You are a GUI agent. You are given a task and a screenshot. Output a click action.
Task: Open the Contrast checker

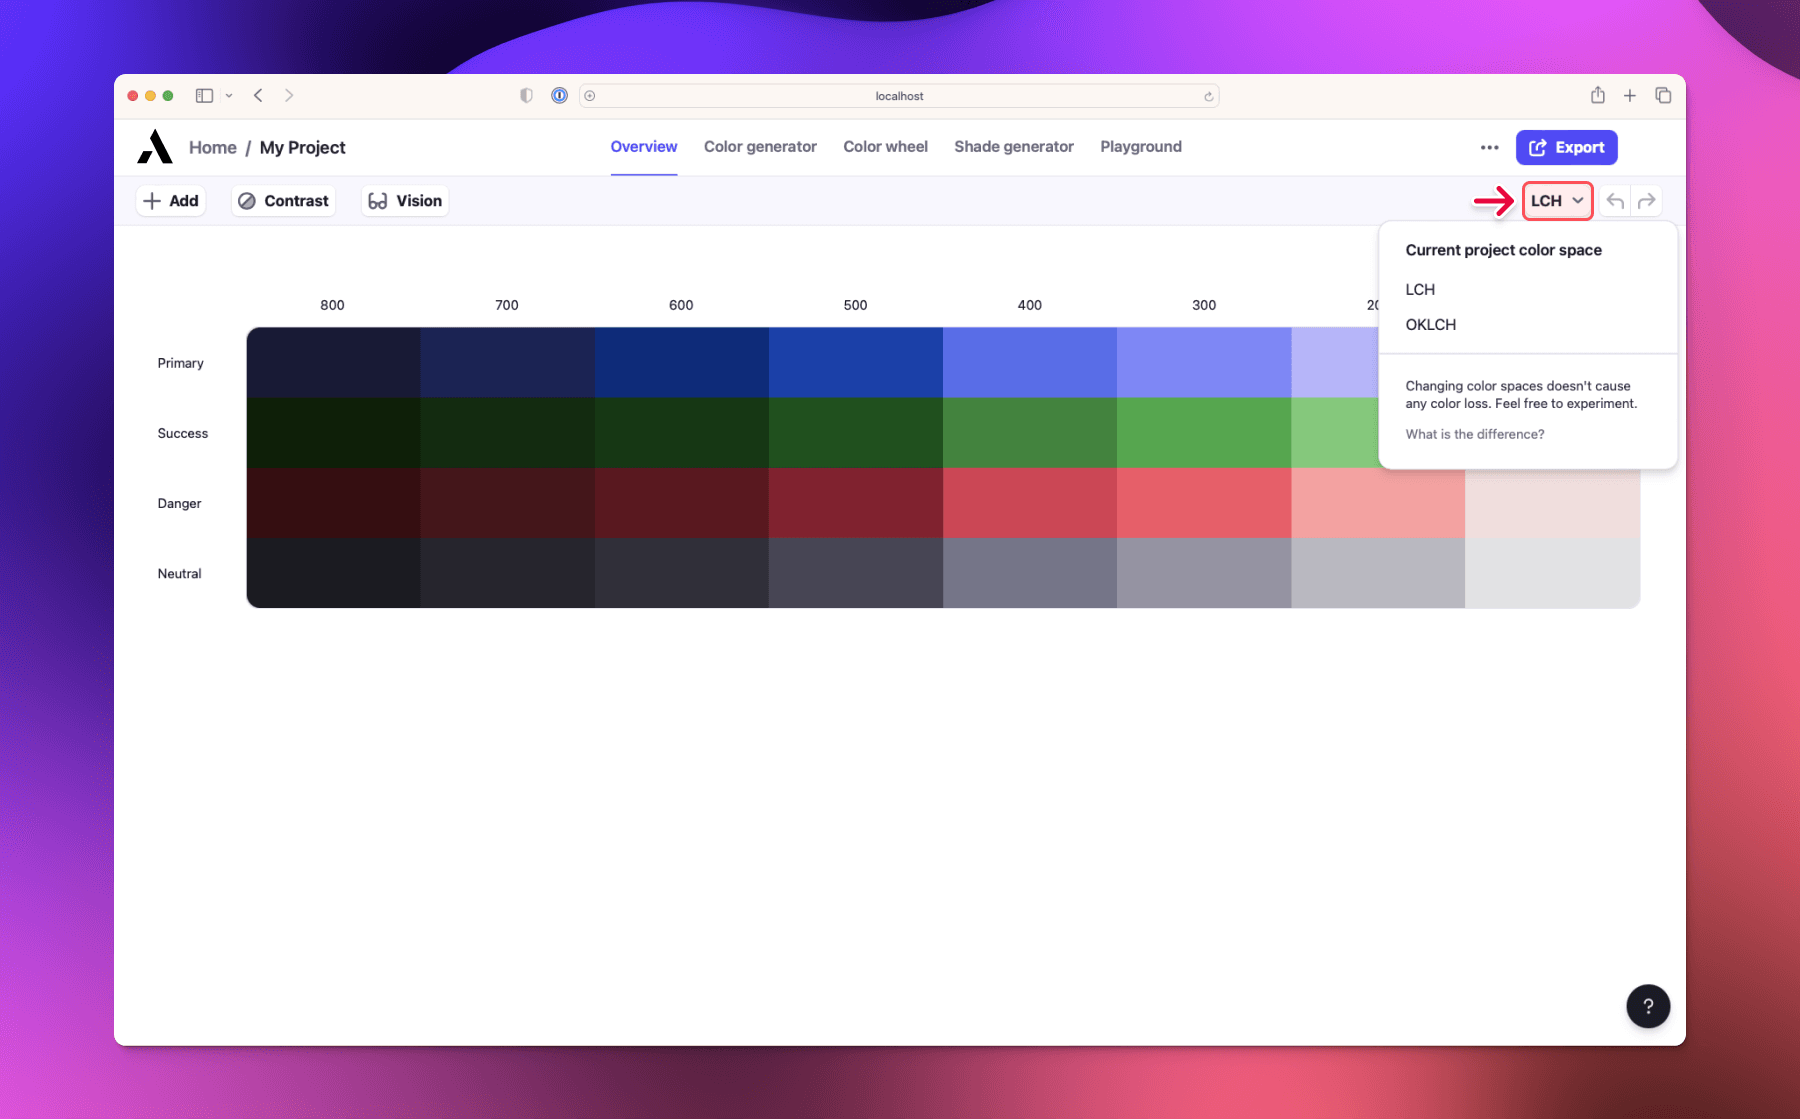283,200
